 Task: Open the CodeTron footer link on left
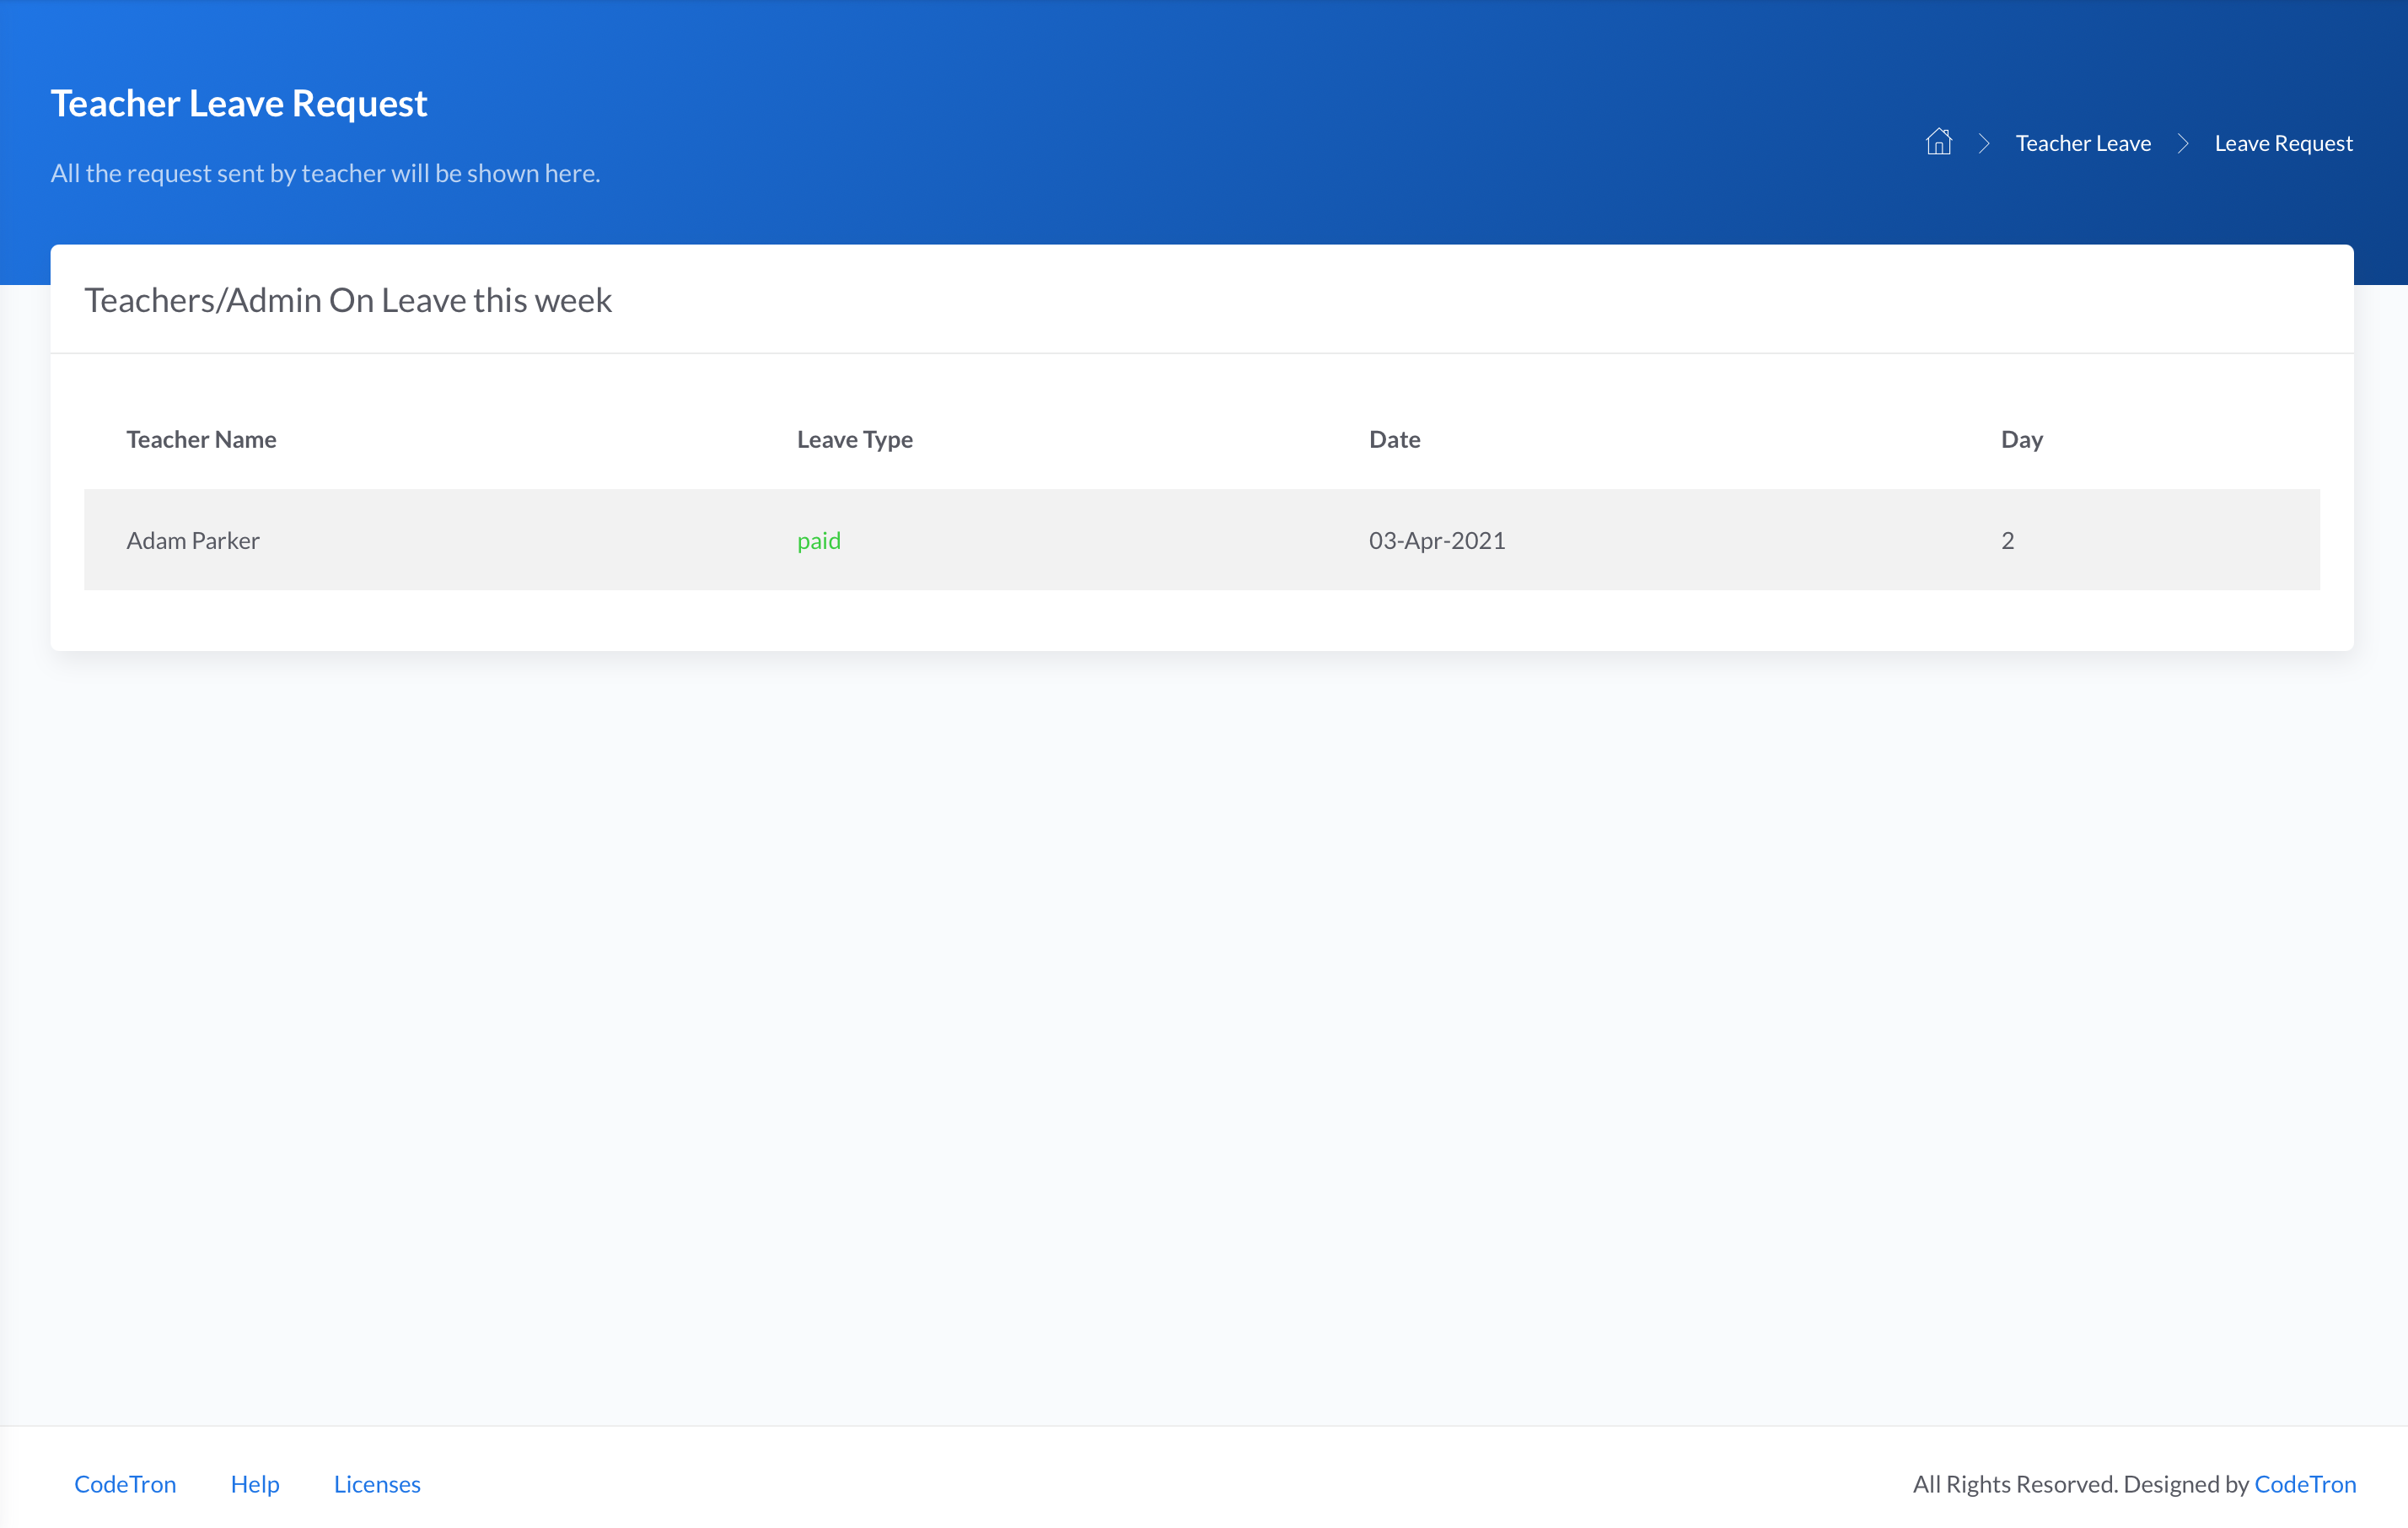125,1483
